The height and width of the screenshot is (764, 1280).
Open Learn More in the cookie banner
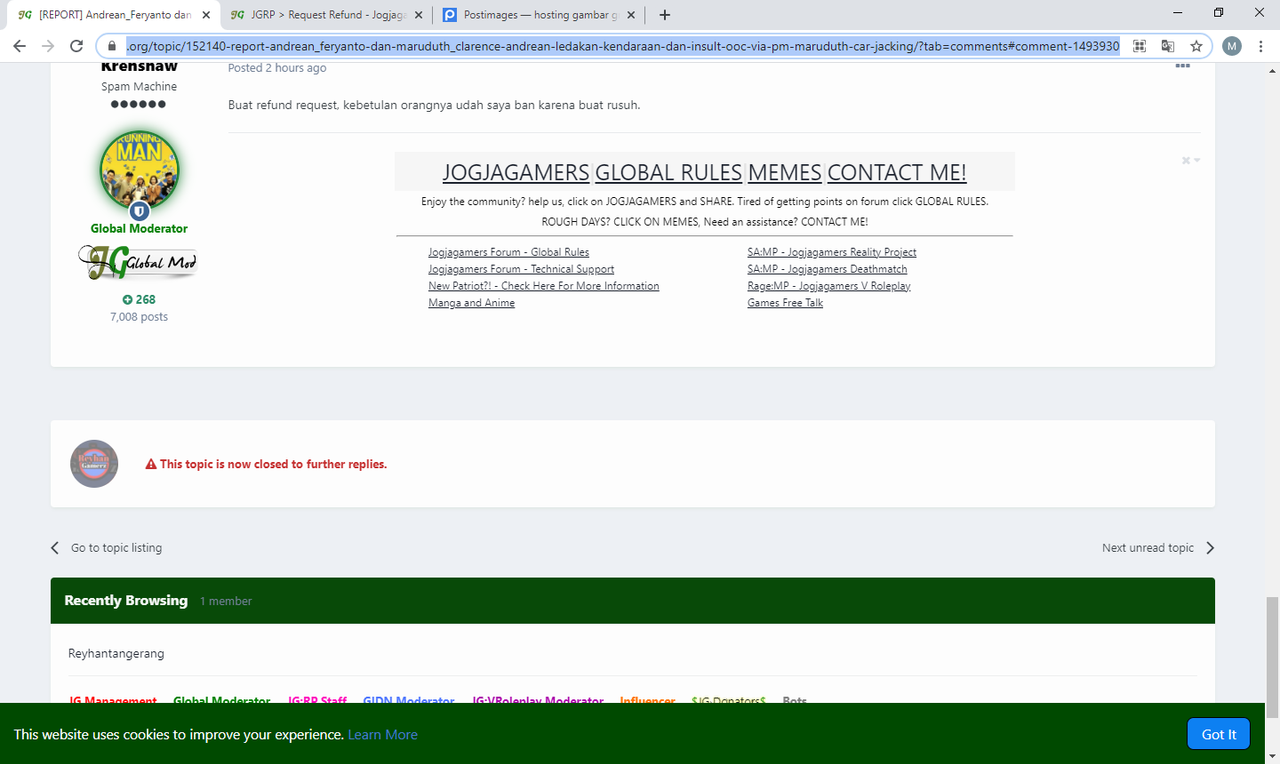(383, 734)
